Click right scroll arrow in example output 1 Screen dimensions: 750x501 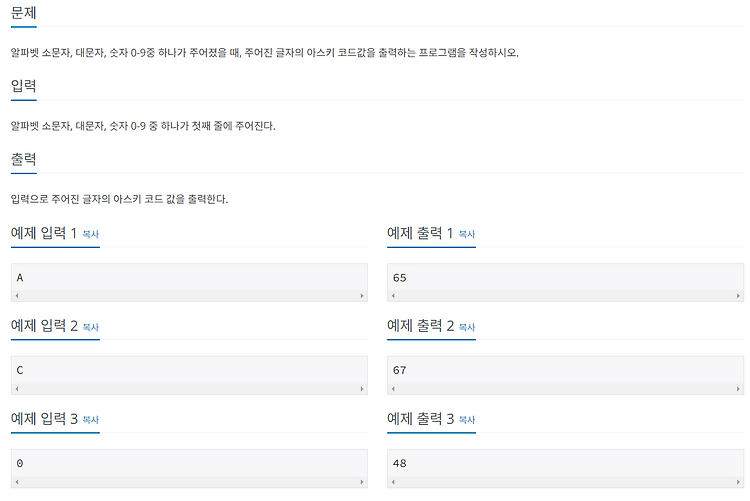pyautogui.click(x=738, y=296)
